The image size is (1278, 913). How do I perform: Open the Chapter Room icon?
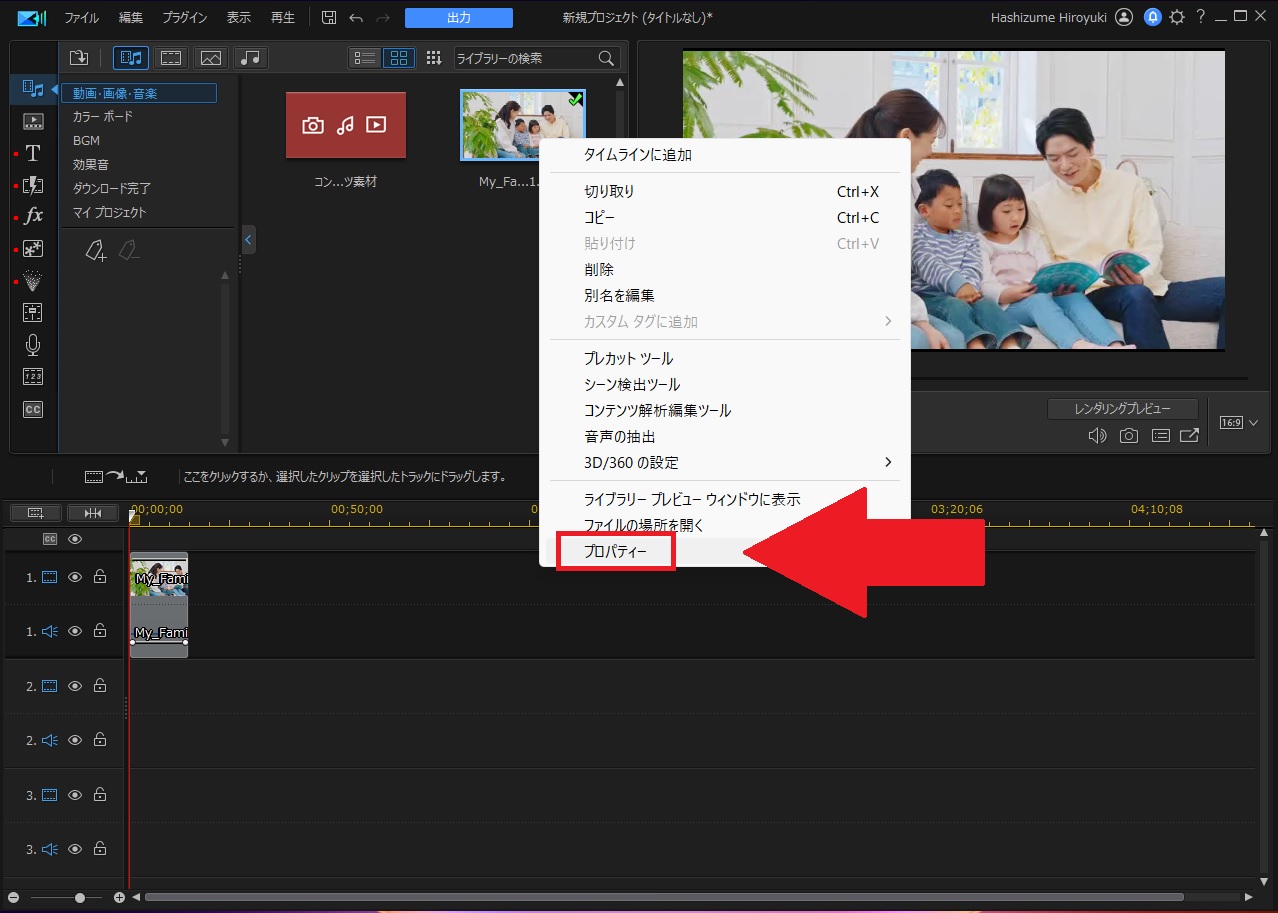(33, 377)
